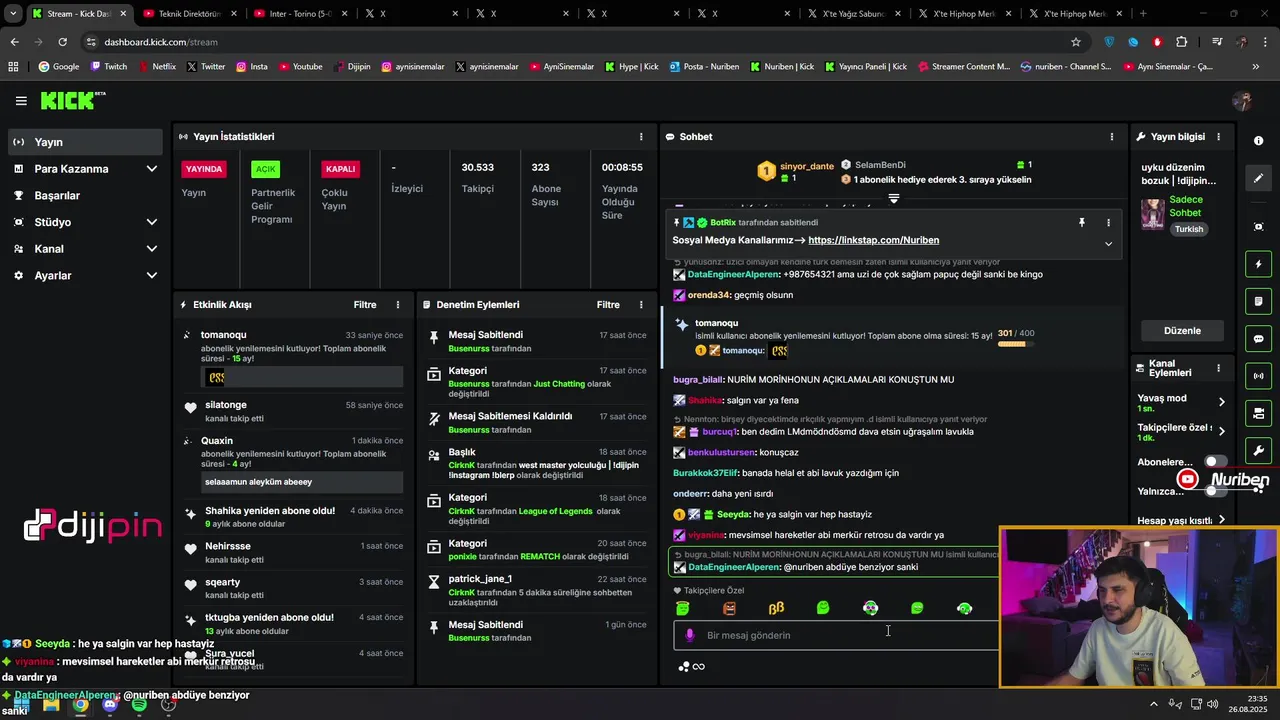This screenshot has height=720, width=1280.
Task: Unpin the BotRix pinned message with the pin icon
Action: [1081, 223]
